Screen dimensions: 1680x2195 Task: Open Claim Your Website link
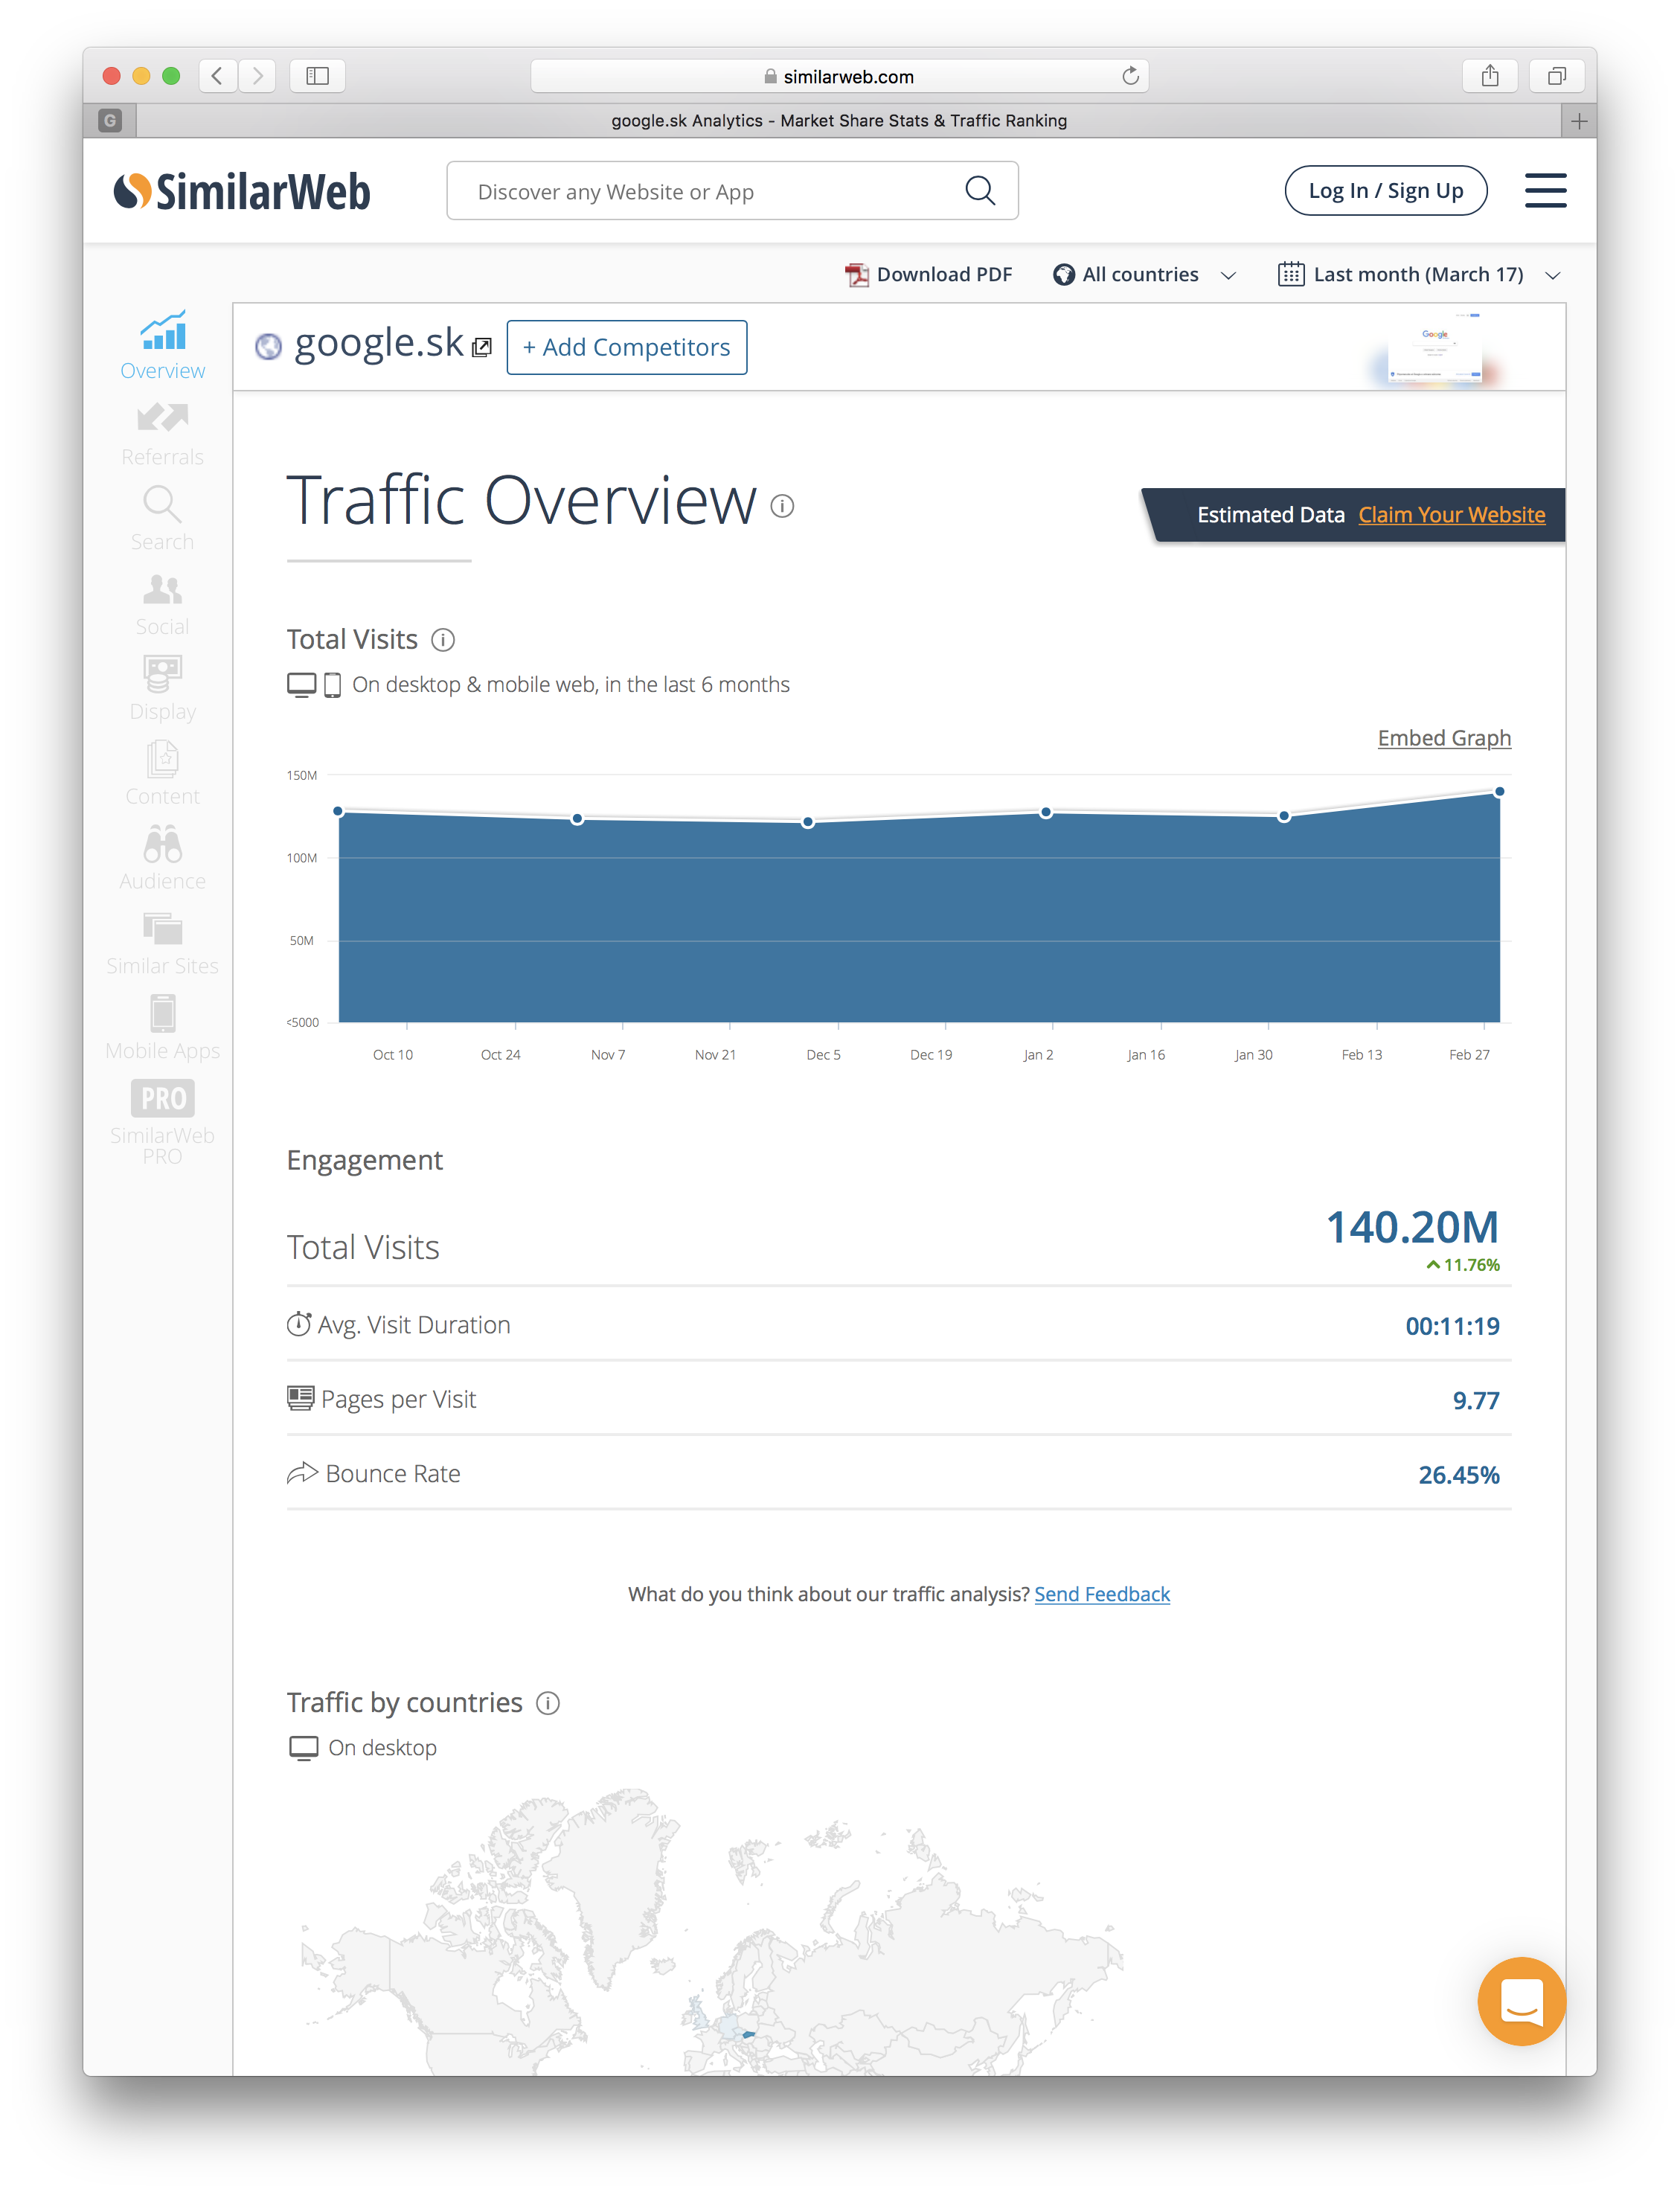tap(1451, 515)
